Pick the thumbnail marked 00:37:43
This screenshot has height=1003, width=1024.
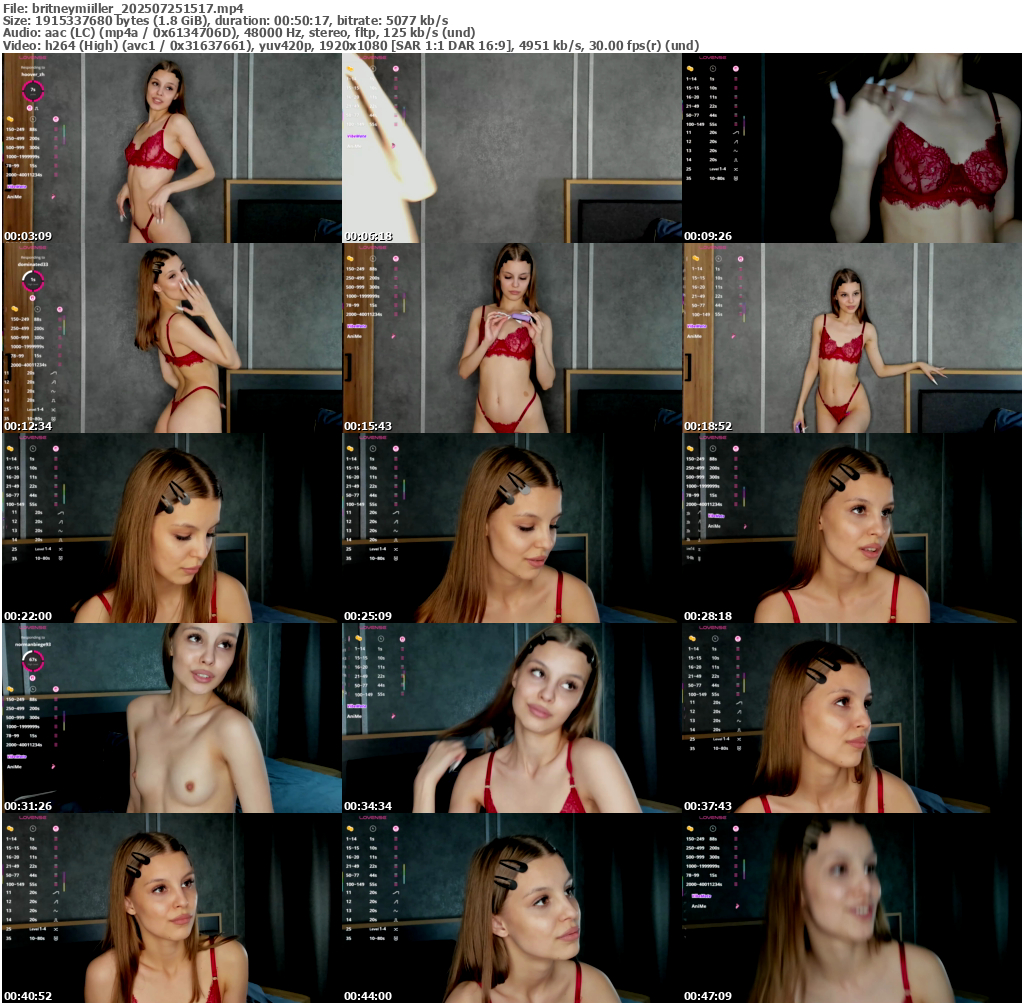click(x=852, y=718)
